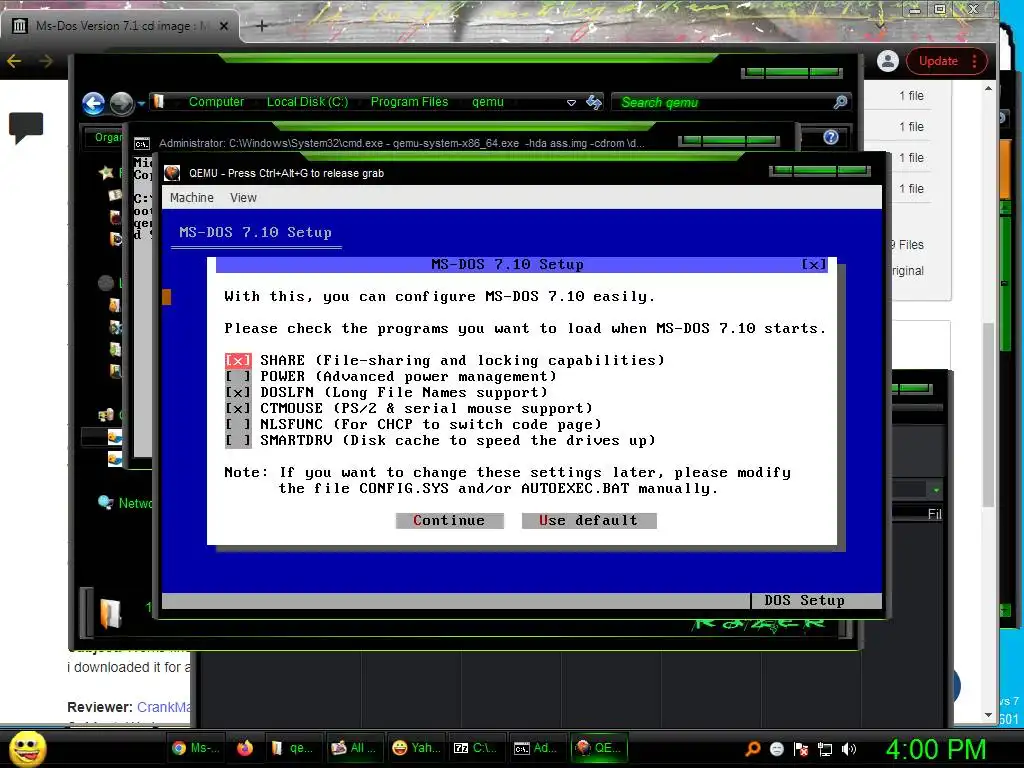Click the Organize button in Explorer
Screen dimensions: 1024x768
pyautogui.click(x=106, y=137)
